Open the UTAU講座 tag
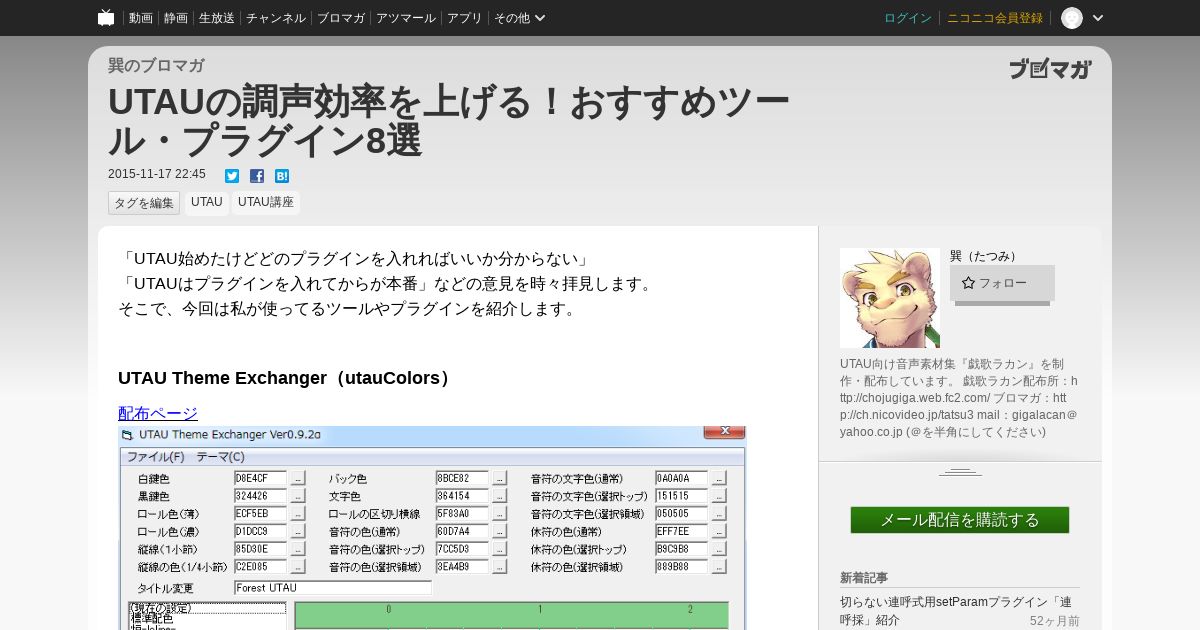This screenshot has height=630, width=1200. (266, 202)
